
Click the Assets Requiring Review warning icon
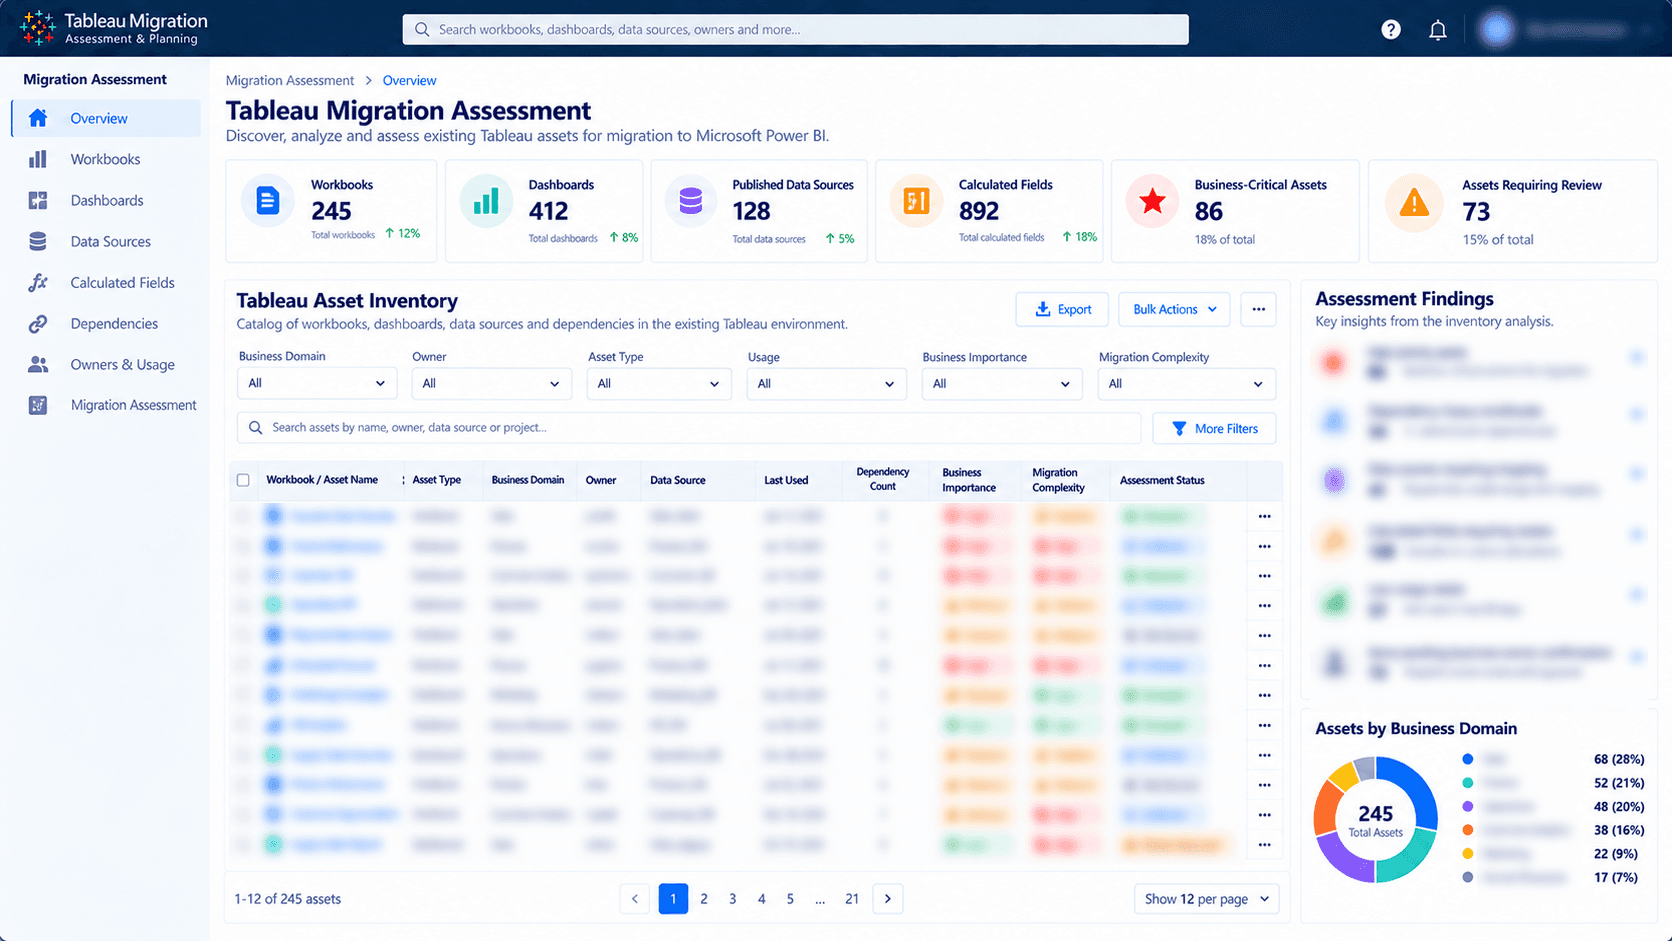(1414, 203)
